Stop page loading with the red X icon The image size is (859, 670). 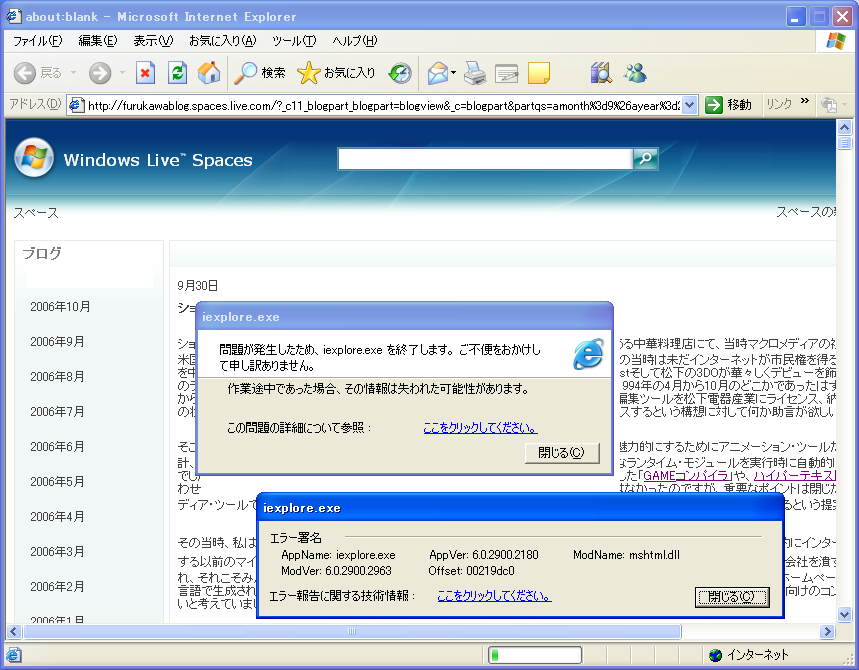point(145,73)
